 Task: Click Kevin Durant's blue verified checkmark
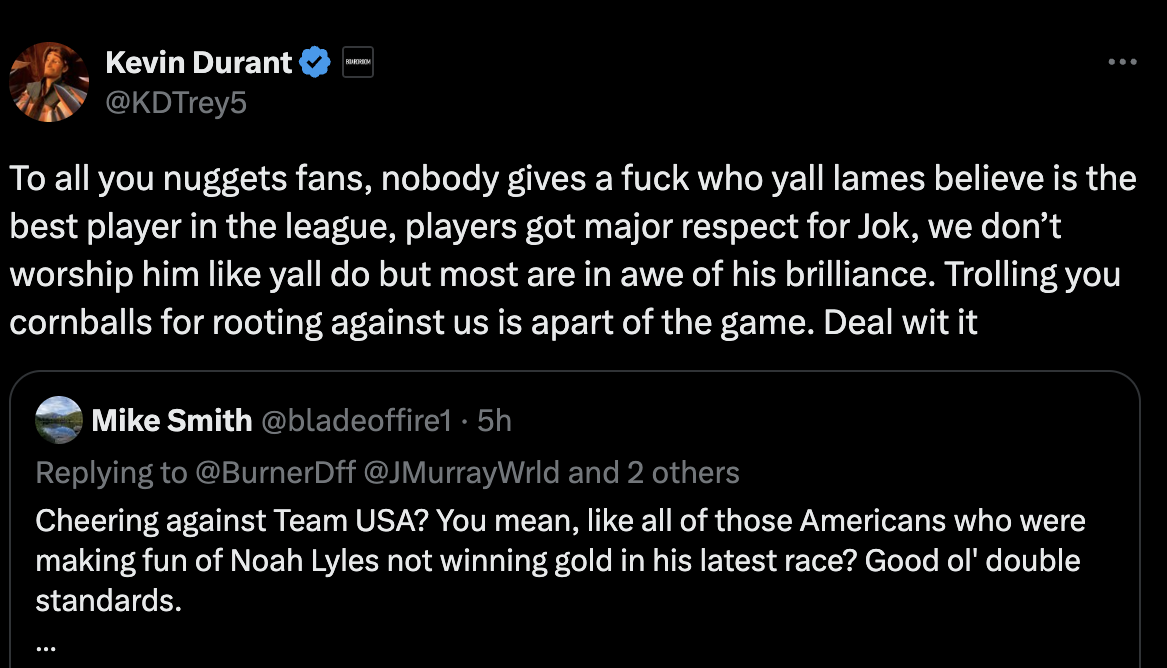pos(315,61)
